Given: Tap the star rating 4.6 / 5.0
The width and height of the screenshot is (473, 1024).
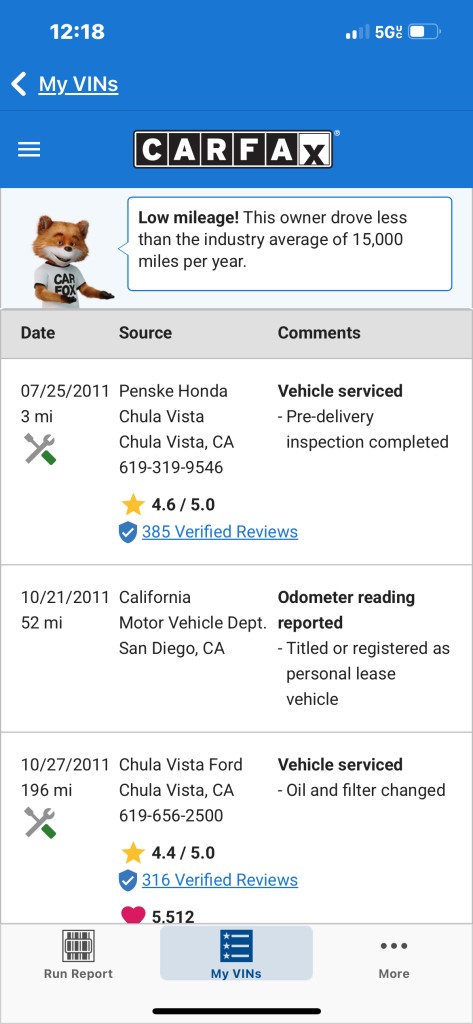Looking at the screenshot, I should tap(168, 504).
